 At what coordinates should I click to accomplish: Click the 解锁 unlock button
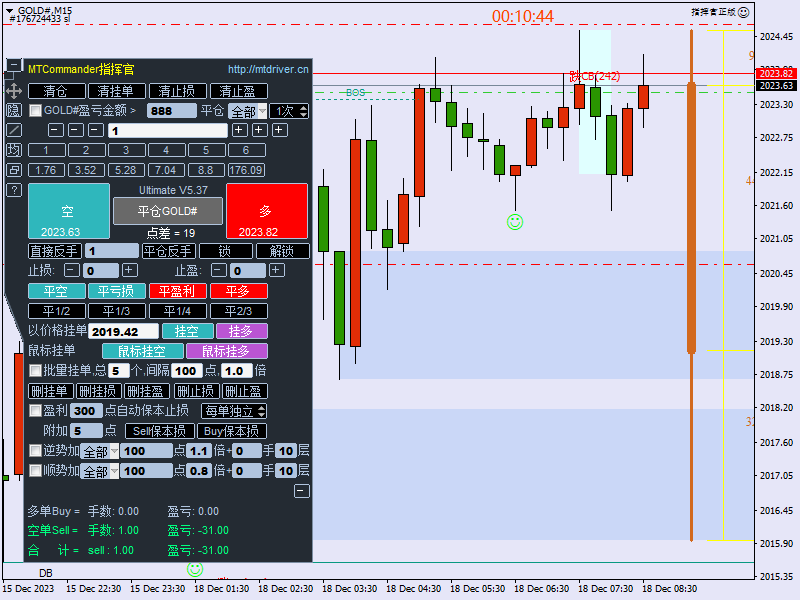coord(283,251)
